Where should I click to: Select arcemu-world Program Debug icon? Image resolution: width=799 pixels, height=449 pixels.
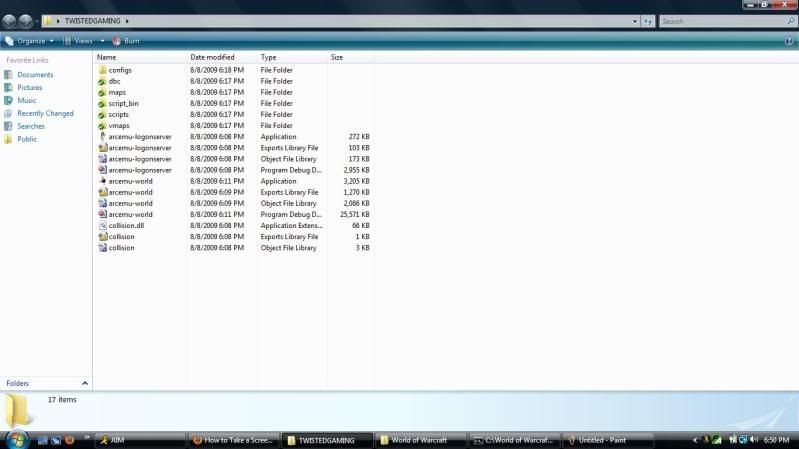click(x=102, y=214)
